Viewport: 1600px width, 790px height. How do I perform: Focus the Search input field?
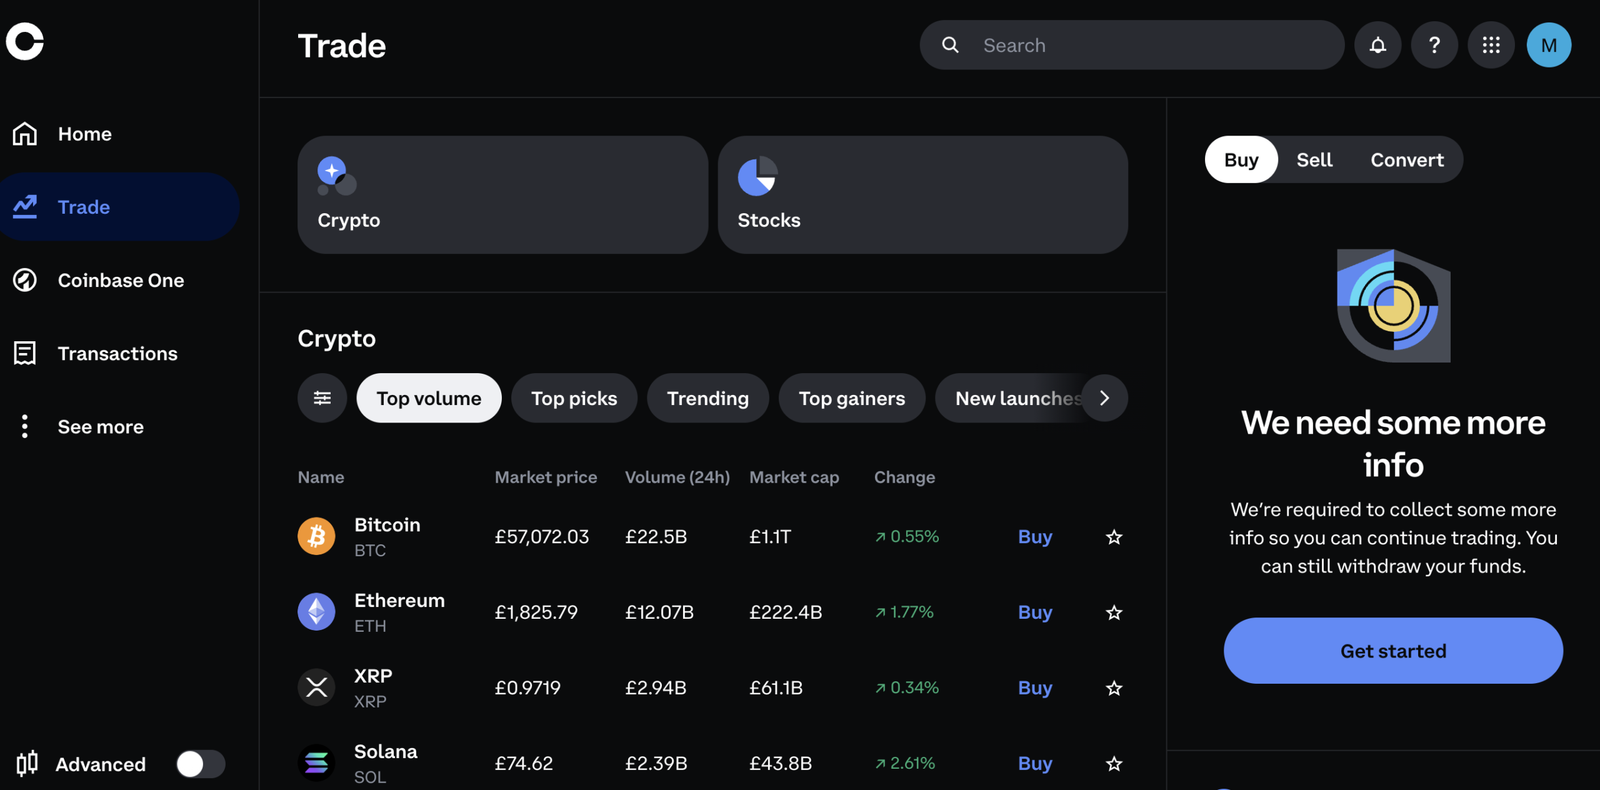pos(1132,45)
